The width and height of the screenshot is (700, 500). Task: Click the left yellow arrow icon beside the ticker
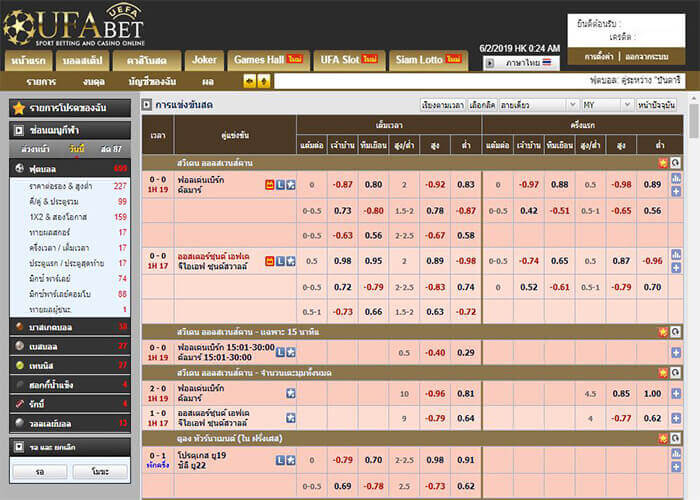point(250,81)
